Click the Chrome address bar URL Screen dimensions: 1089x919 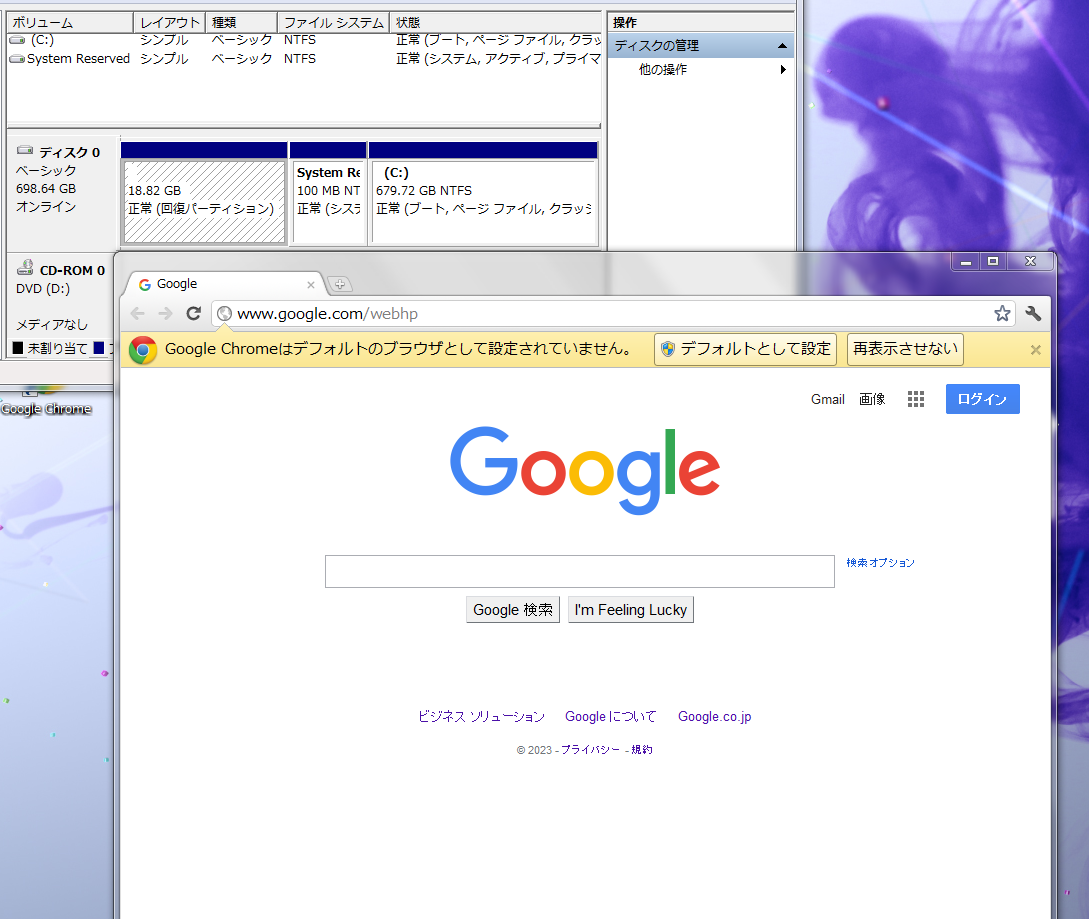[328, 314]
